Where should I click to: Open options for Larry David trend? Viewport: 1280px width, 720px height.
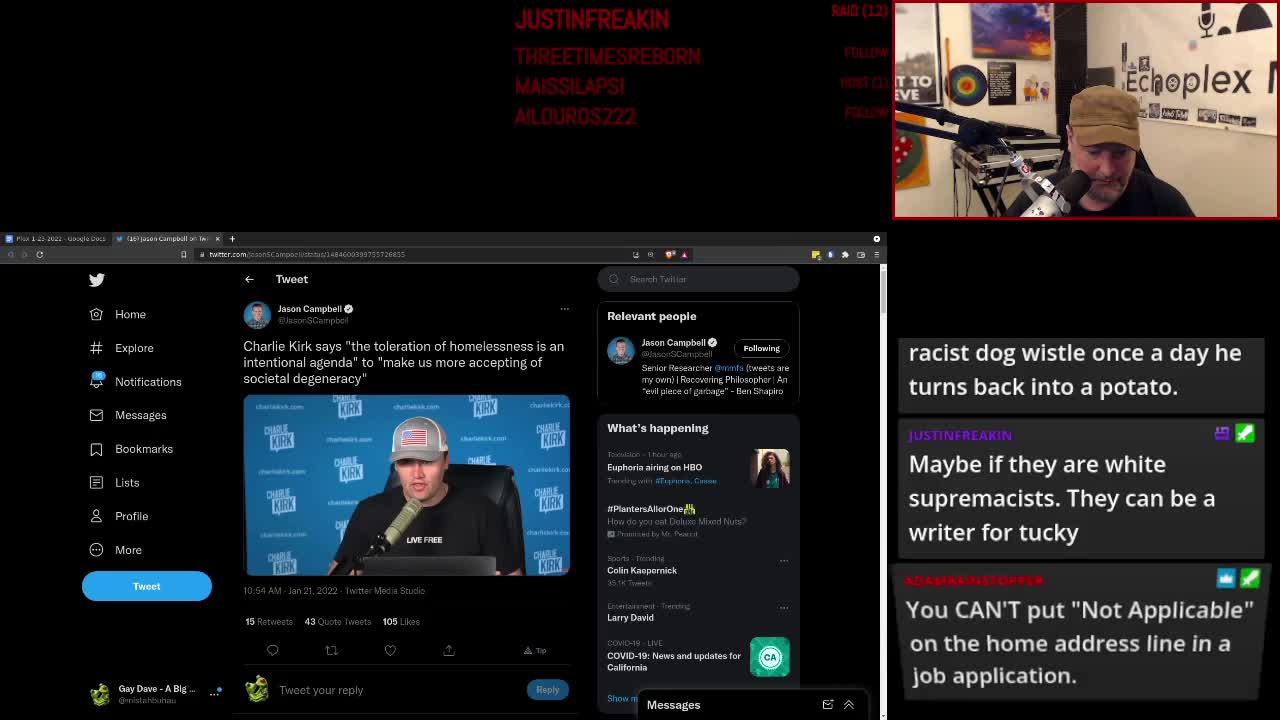(783, 607)
